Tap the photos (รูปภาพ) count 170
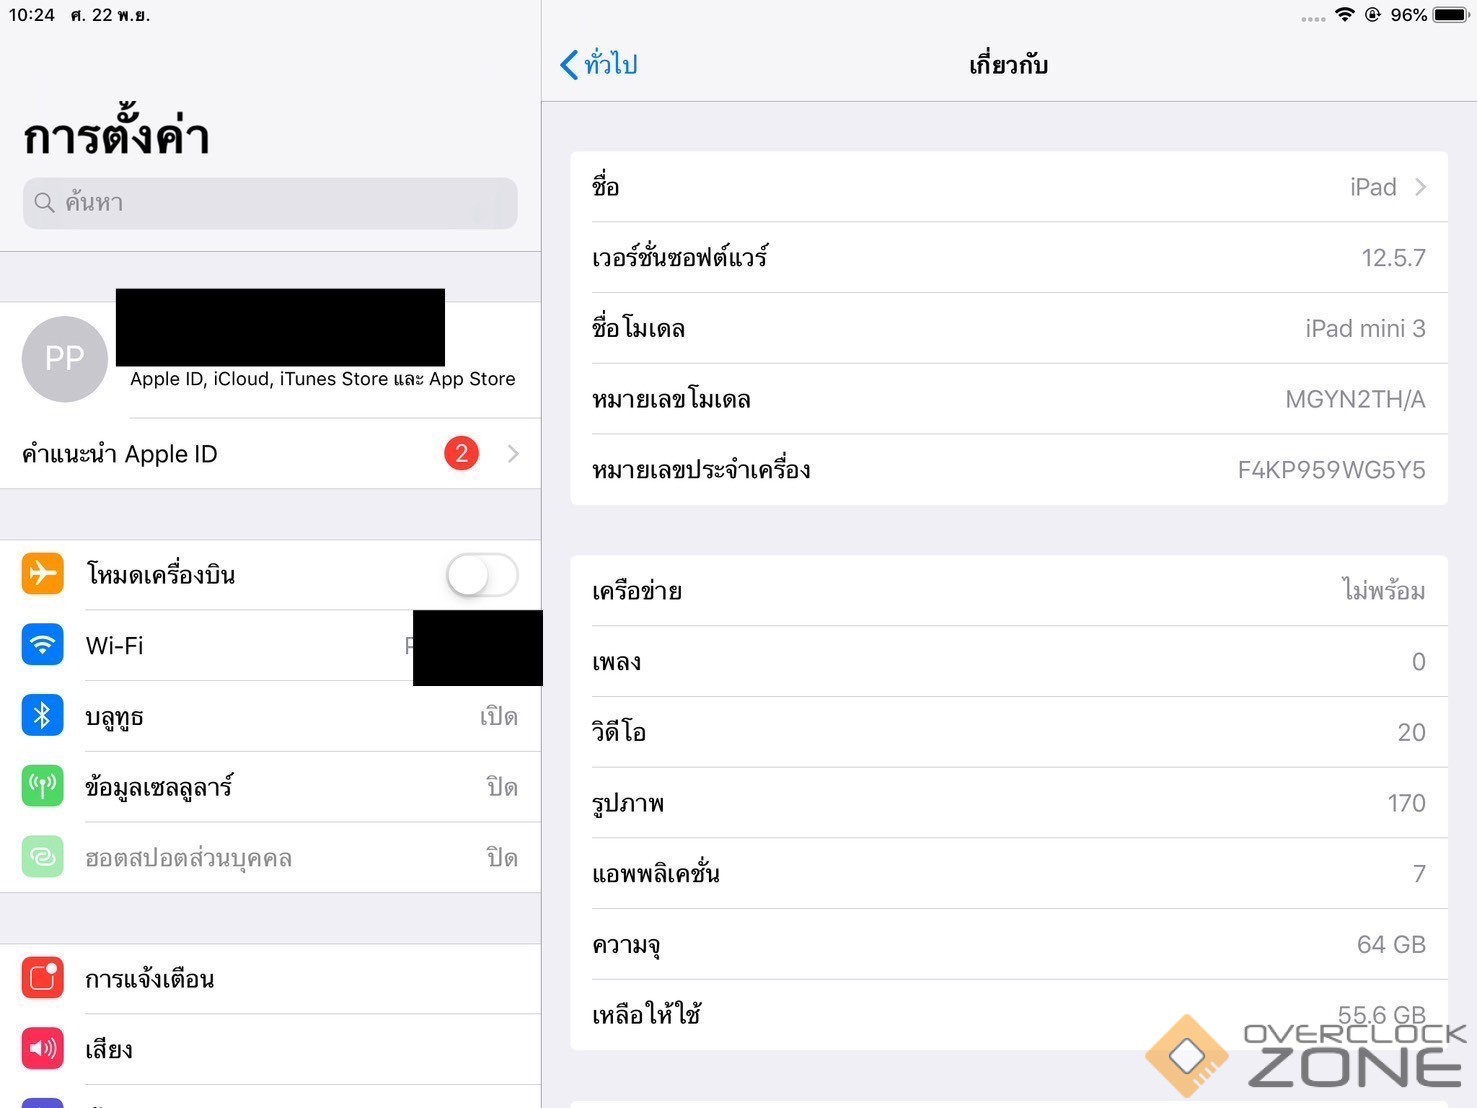The image size is (1477, 1108). pos(1406,803)
